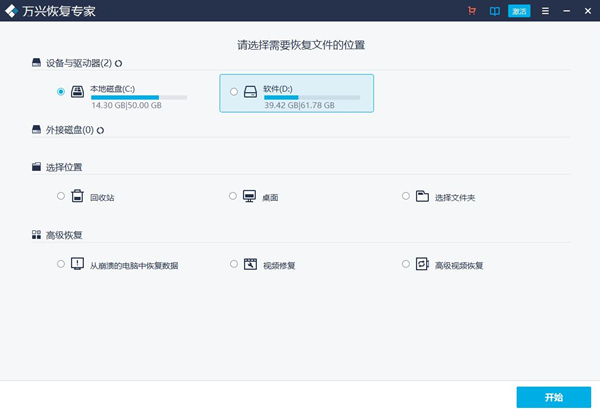
Task: Open the user guide book icon
Action: coord(494,11)
